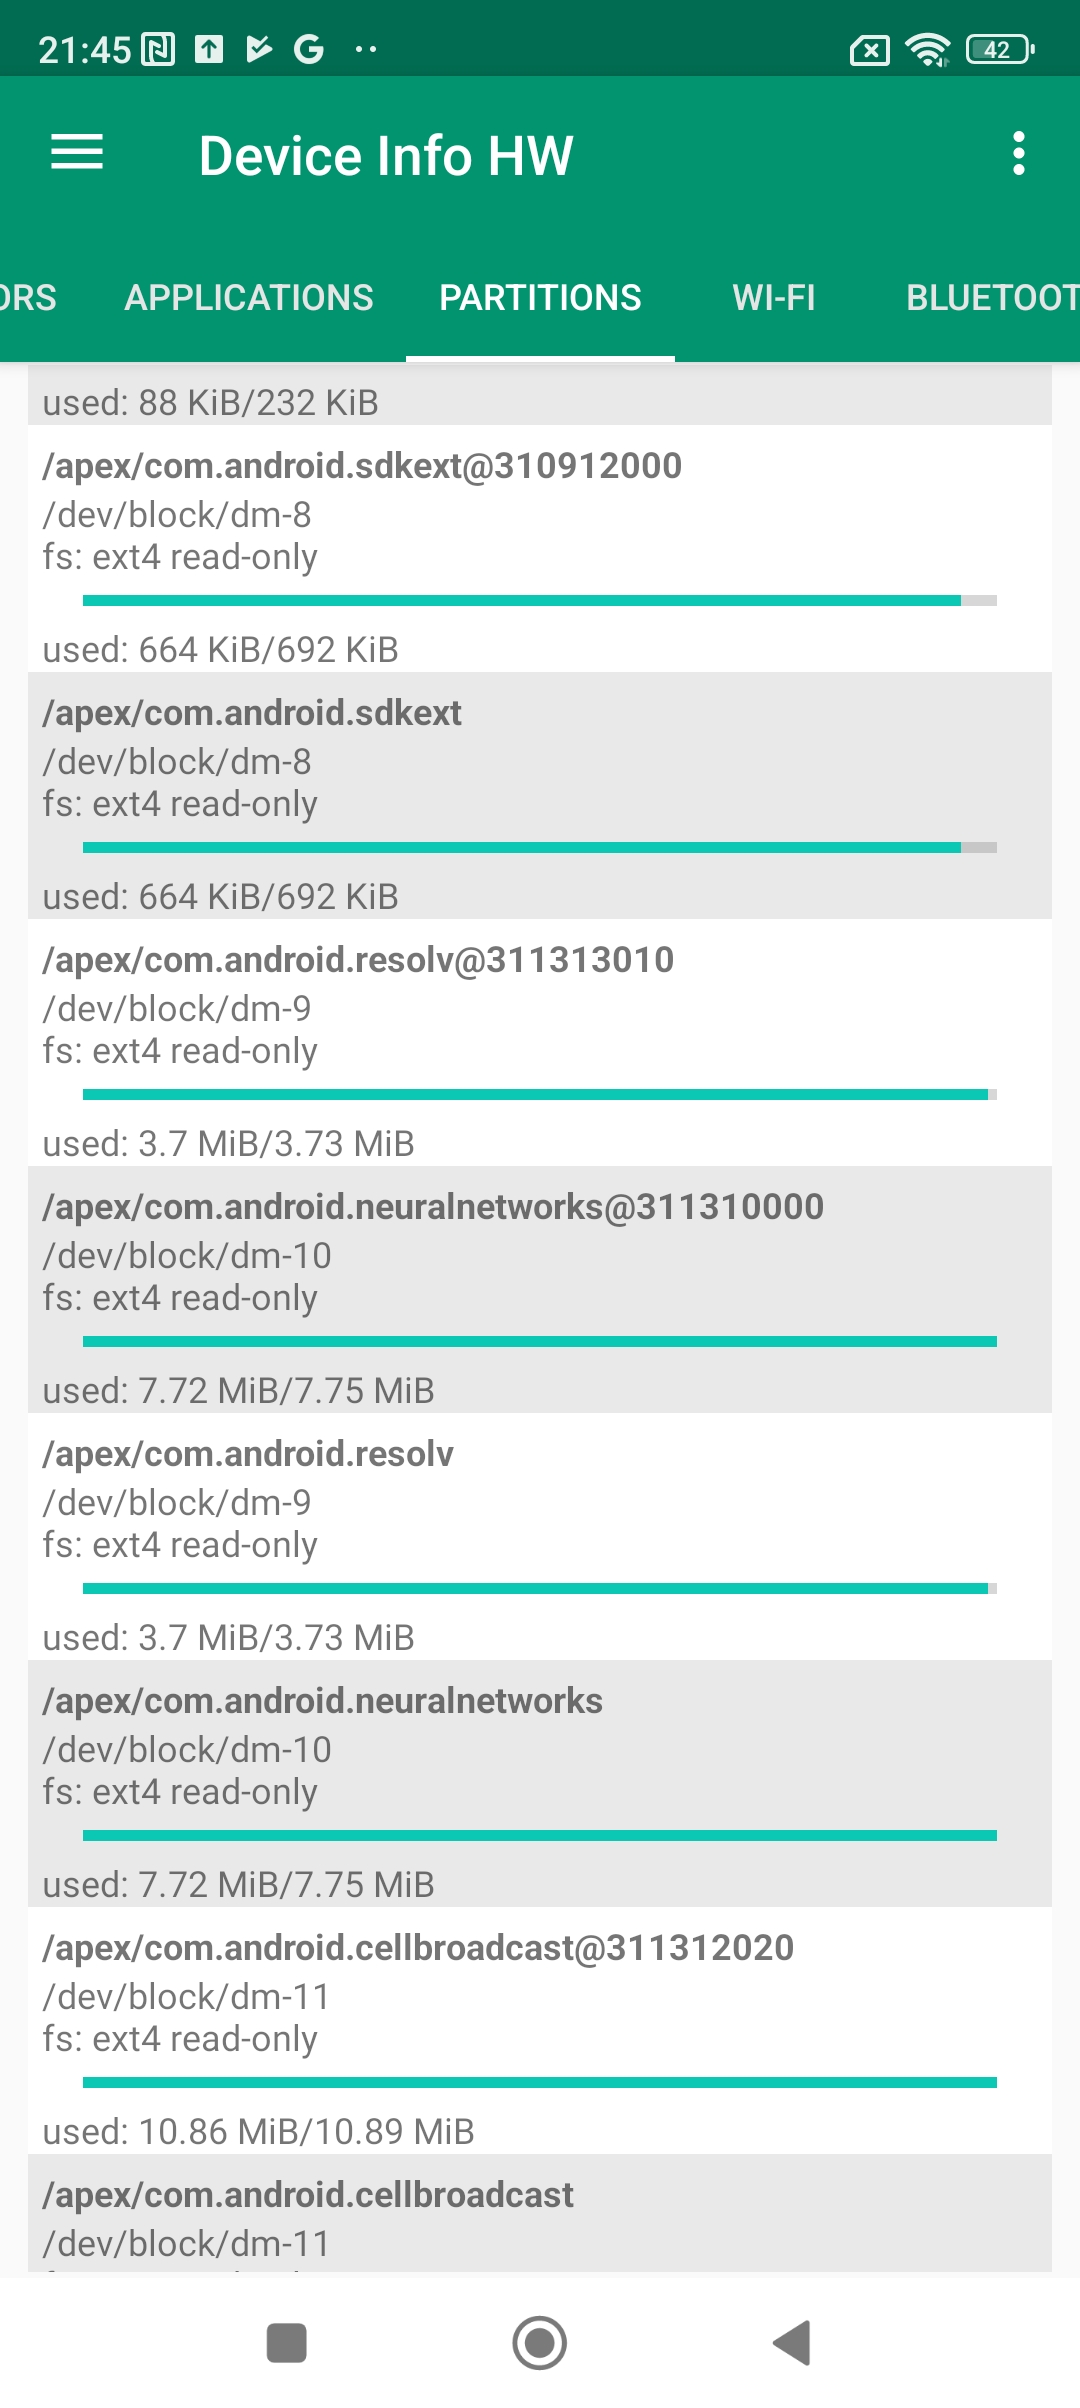Tap the Wi-Fi status bar icon
This screenshot has width=1080, height=2408.
point(927,49)
